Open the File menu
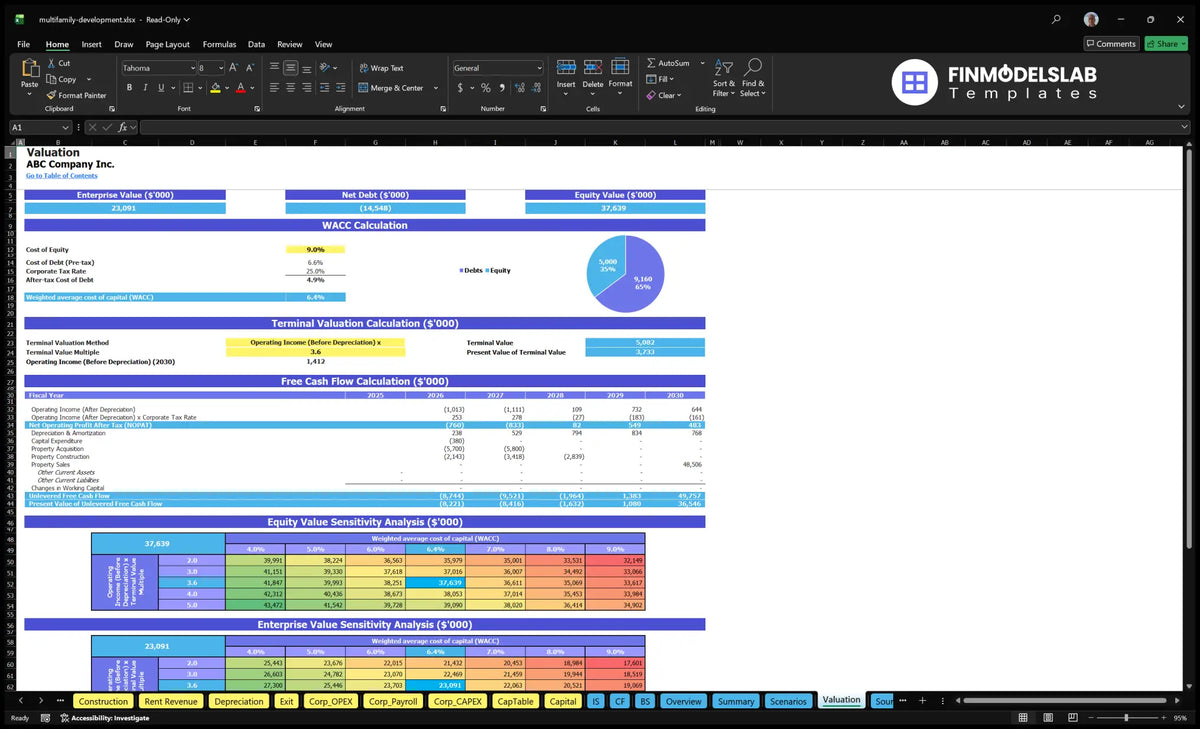The width and height of the screenshot is (1200, 729). [x=24, y=44]
